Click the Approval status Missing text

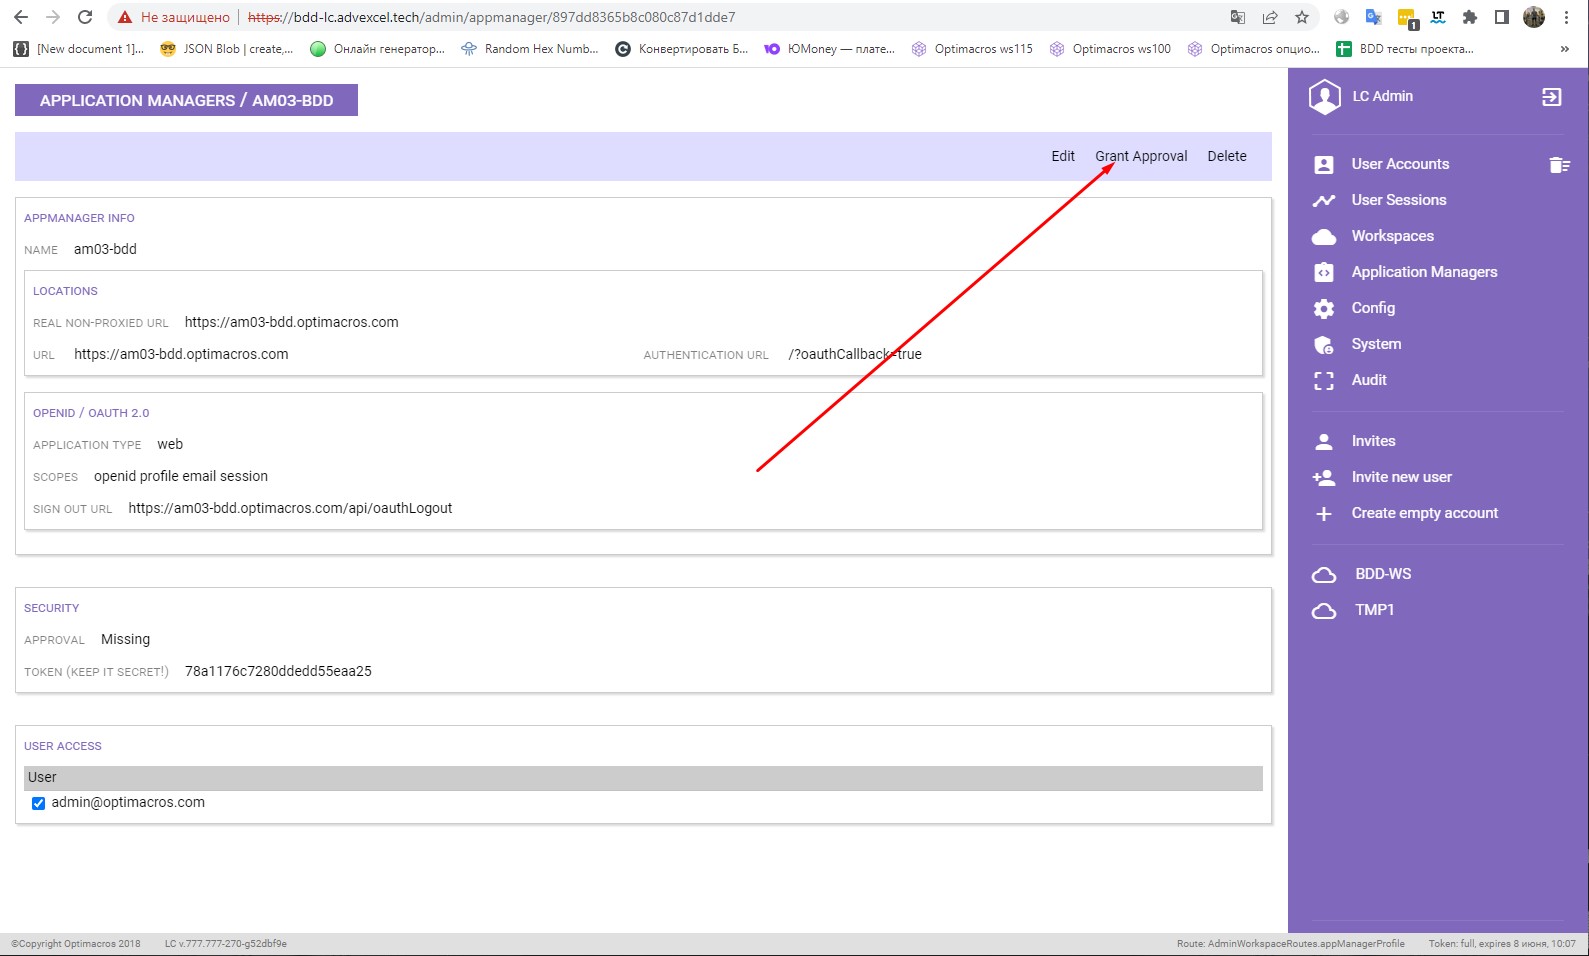(x=125, y=639)
